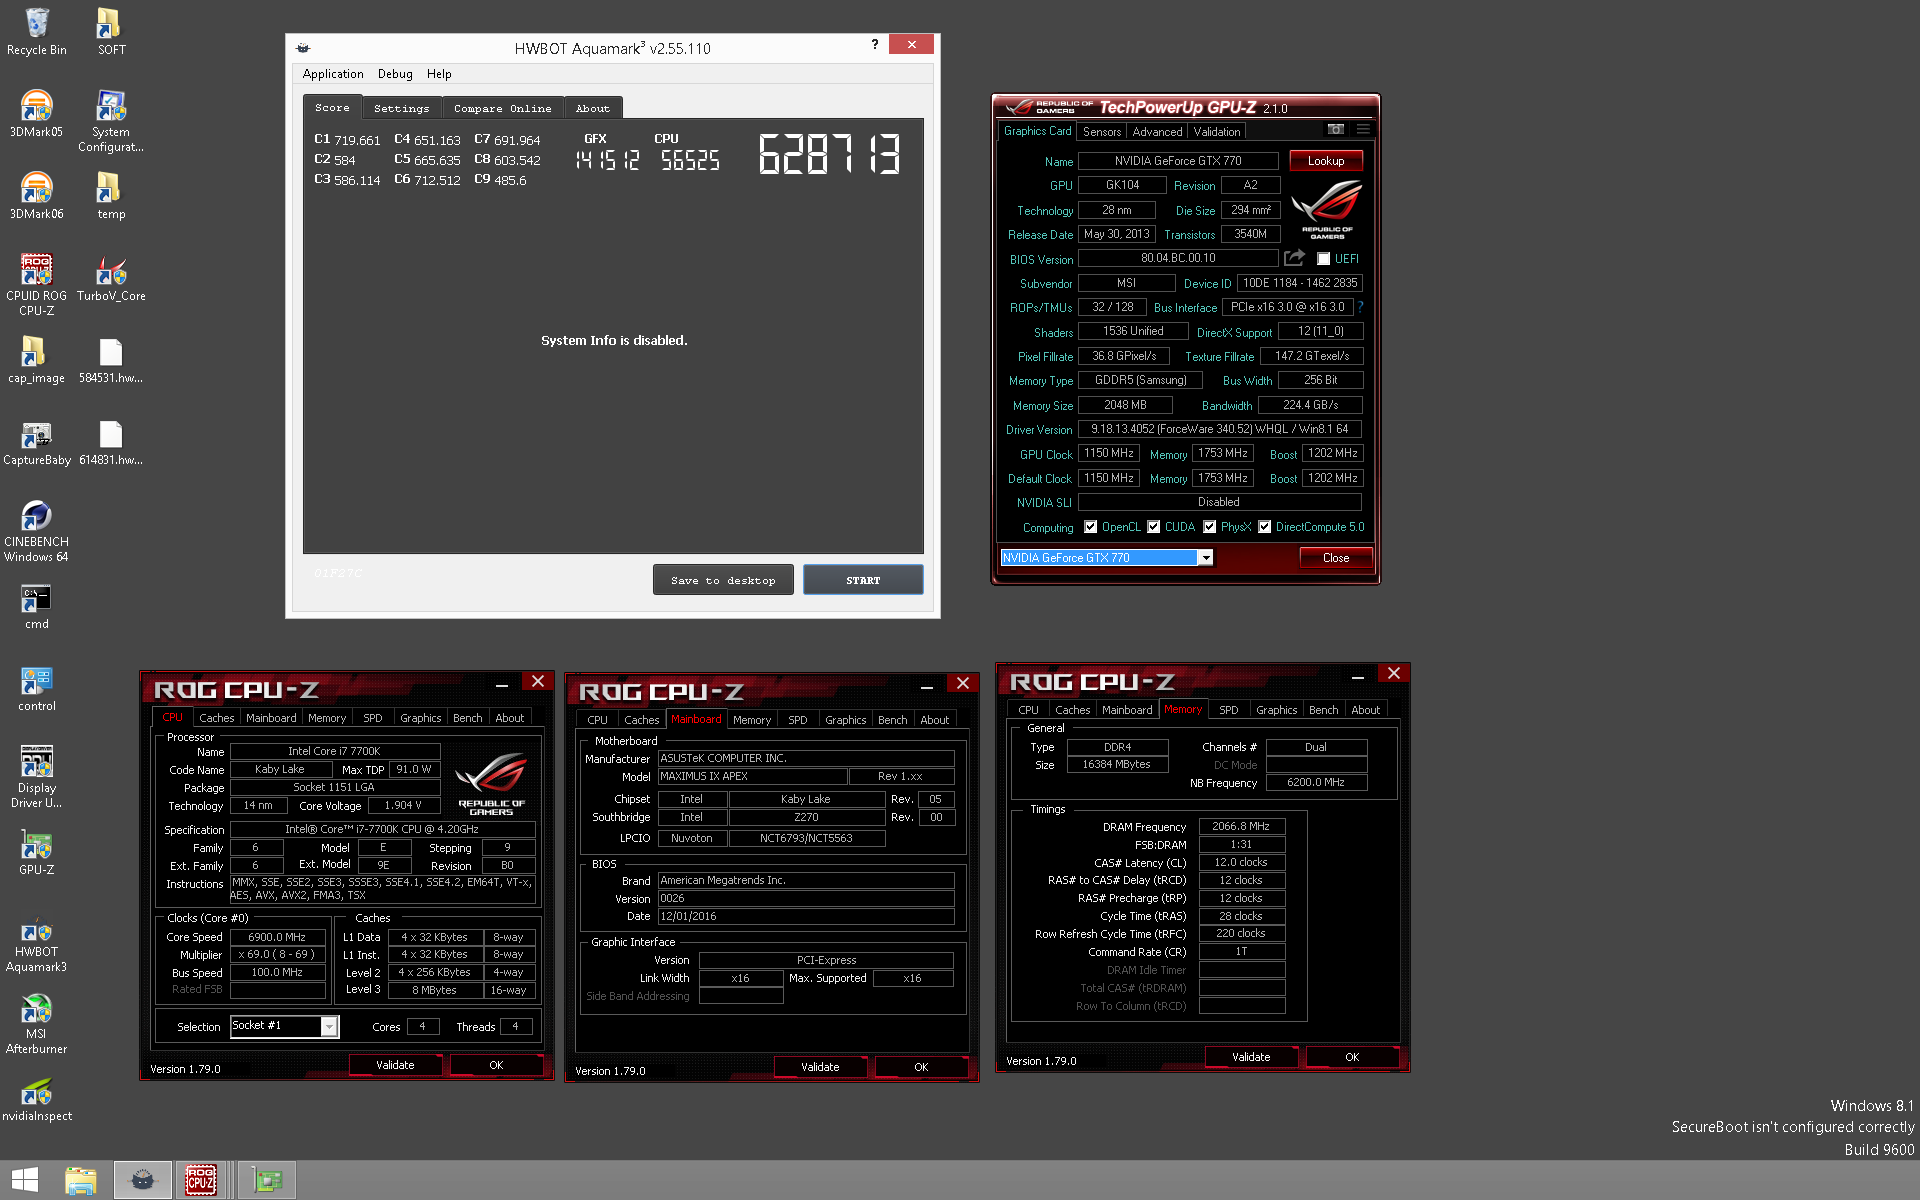Image resolution: width=1920 pixels, height=1200 pixels.
Task: Open Sensors tab in GPU-Z
Action: coord(1102,131)
